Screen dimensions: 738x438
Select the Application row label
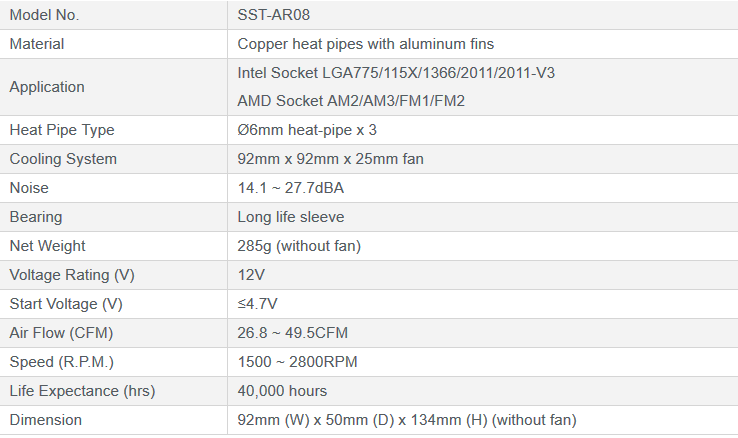(47, 87)
